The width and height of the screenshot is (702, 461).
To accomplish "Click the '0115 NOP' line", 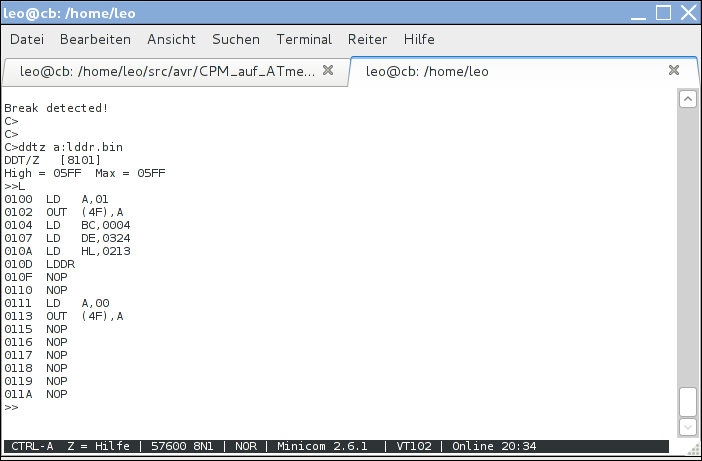I will 36,329.
